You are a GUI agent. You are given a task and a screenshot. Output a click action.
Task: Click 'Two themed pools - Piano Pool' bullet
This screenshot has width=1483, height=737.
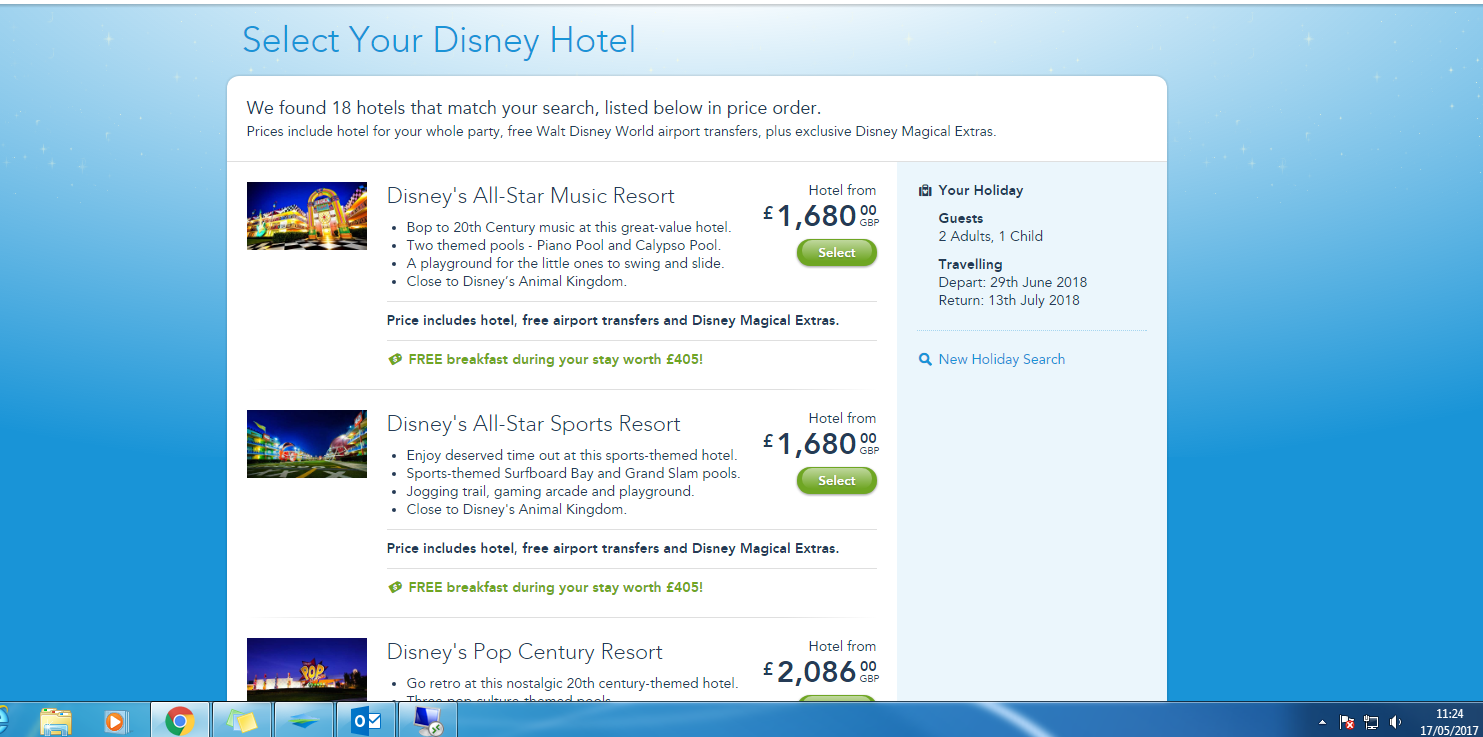tap(564, 245)
